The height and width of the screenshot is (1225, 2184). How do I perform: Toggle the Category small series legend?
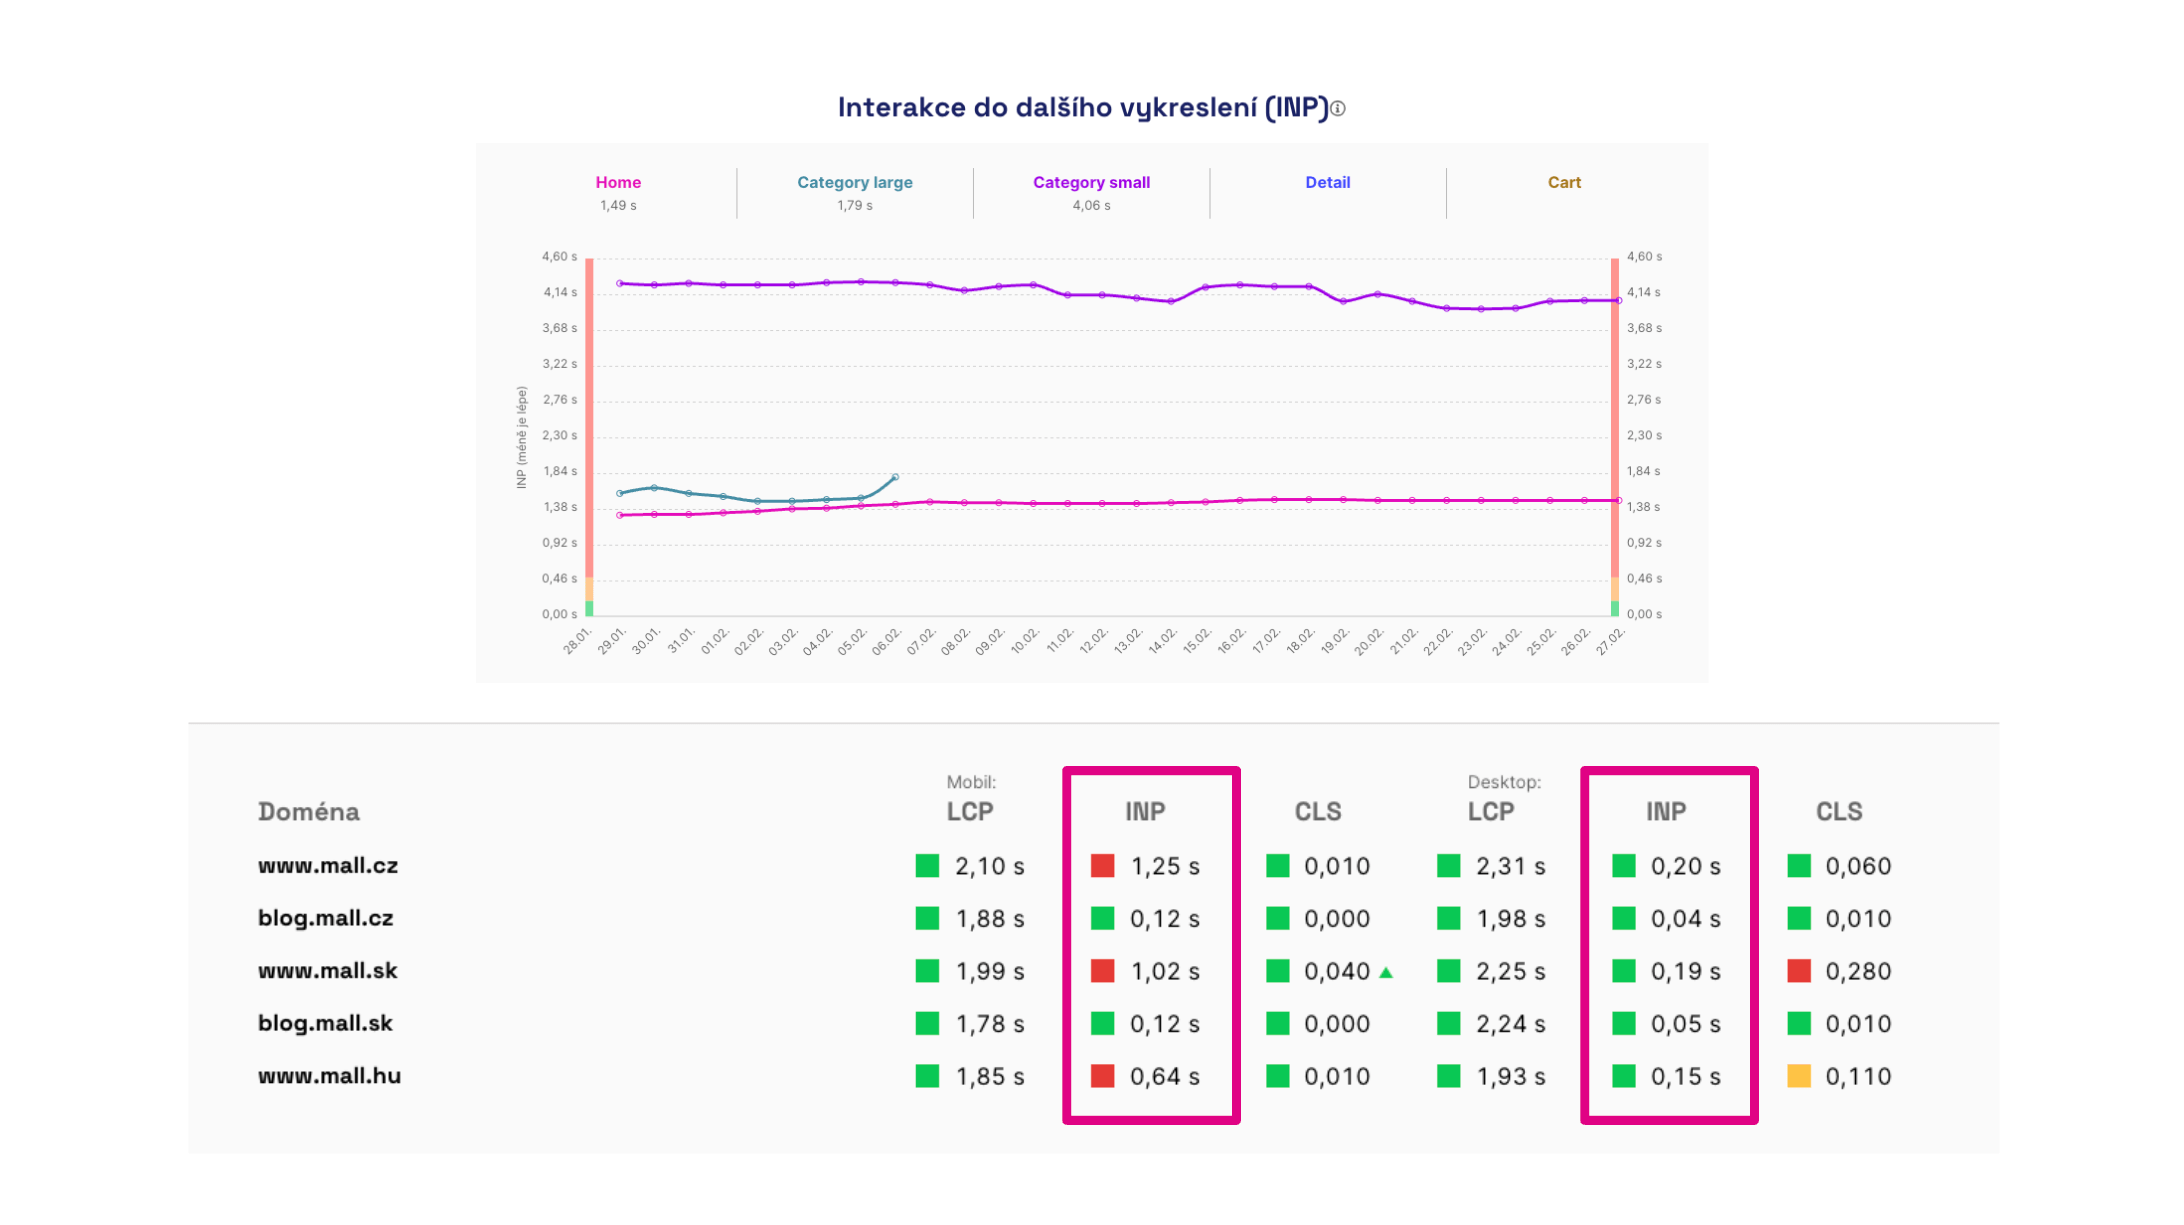(1091, 182)
